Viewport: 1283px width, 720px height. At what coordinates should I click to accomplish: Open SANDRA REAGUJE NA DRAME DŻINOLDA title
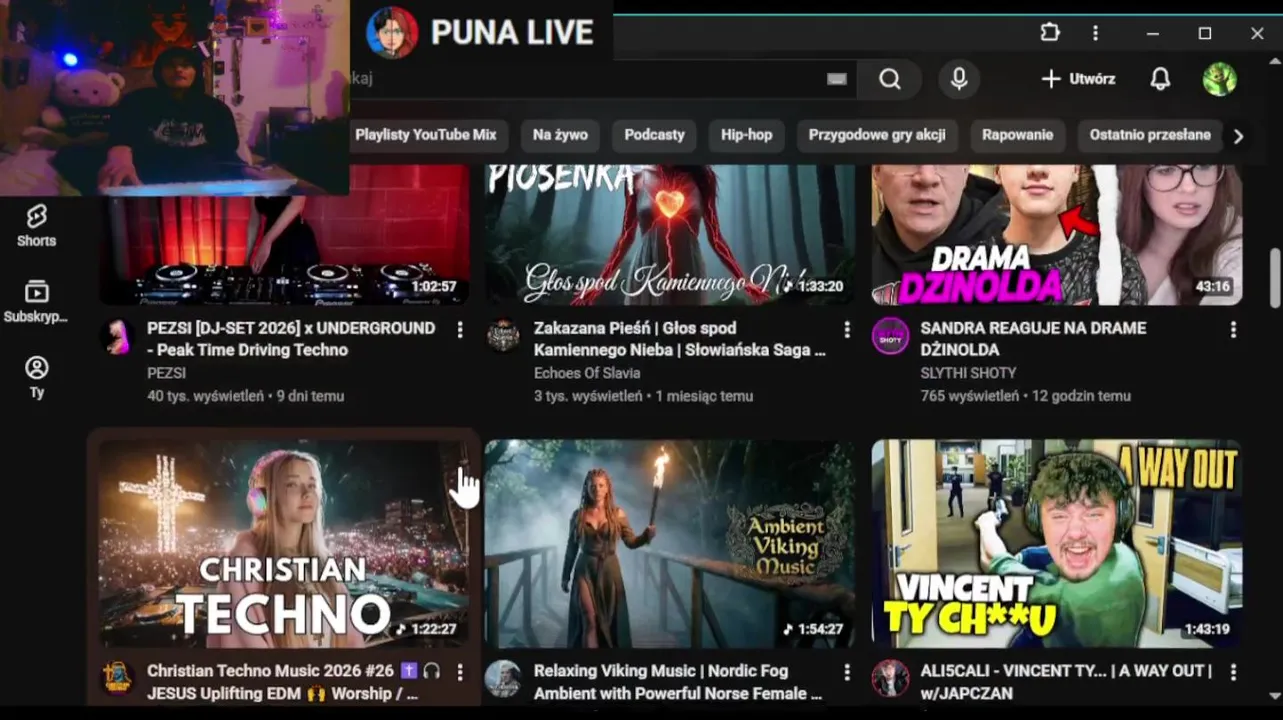coord(1034,339)
